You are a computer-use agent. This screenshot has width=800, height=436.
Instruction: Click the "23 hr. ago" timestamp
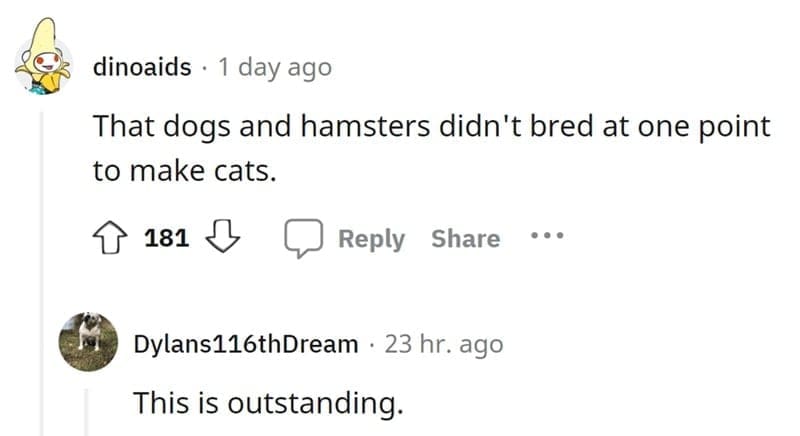(444, 345)
